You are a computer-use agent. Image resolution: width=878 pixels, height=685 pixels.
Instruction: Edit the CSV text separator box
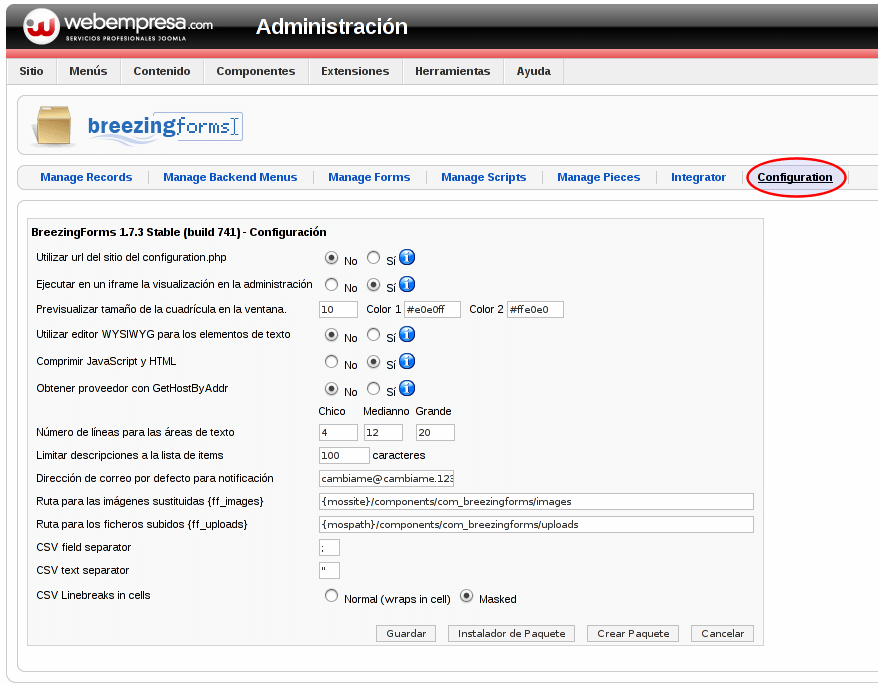pos(329,570)
